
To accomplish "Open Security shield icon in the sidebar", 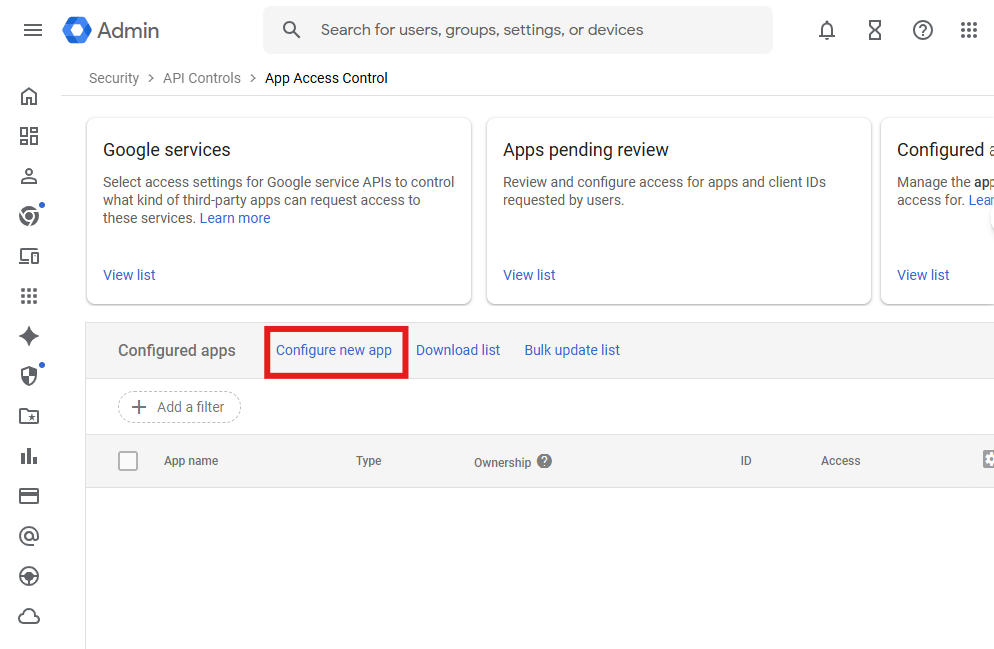I will tap(29, 376).
